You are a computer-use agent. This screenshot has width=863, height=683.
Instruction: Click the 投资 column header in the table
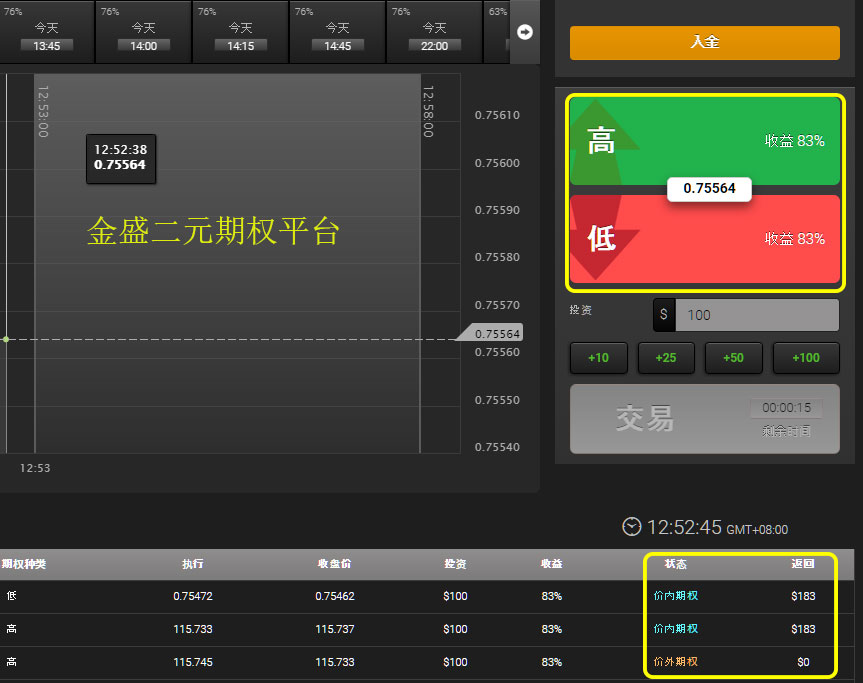tap(455, 564)
